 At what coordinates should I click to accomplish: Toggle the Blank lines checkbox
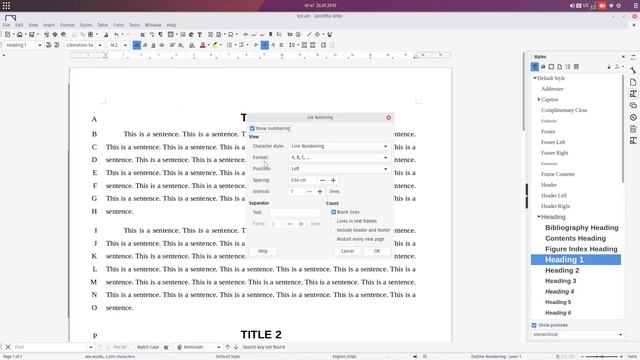[333, 212]
